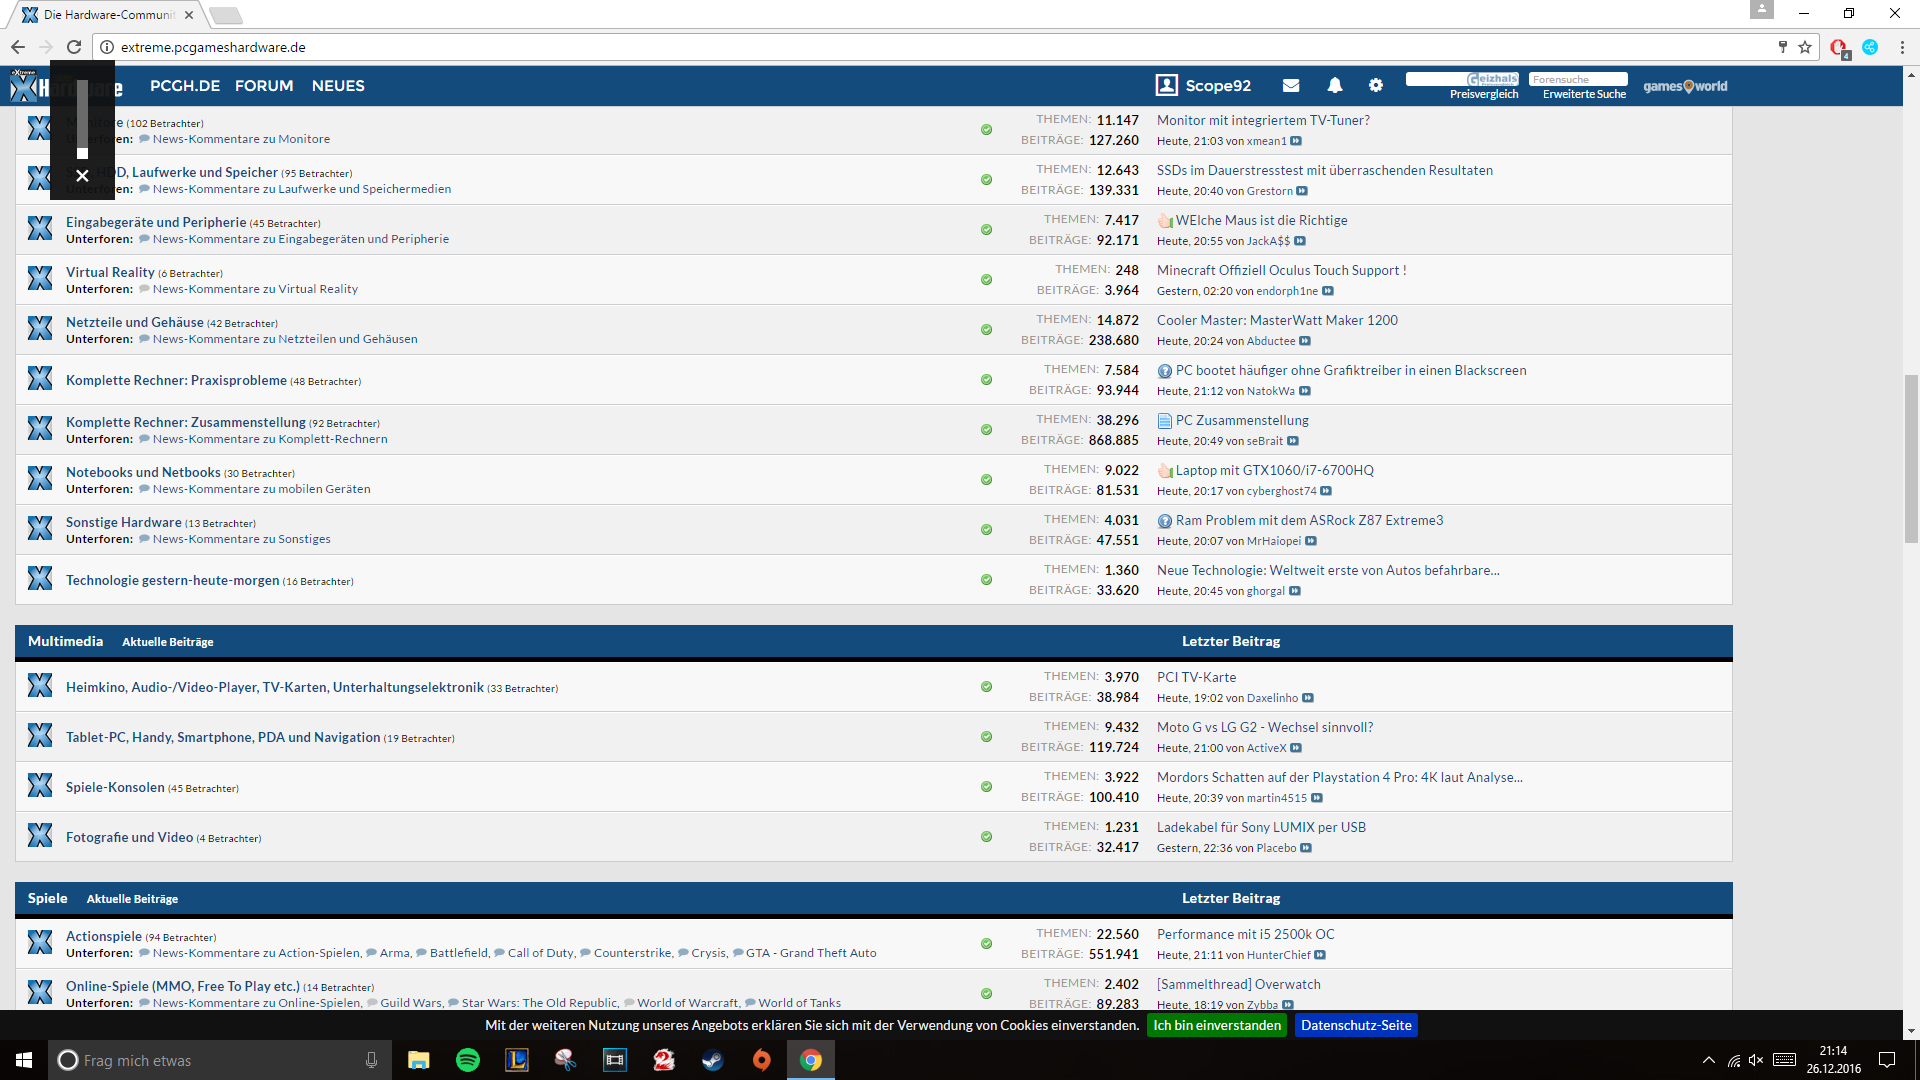Screen dimensions: 1920x1080
Task: Jump to newest post by HunterChief
Action: coord(1320,955)
